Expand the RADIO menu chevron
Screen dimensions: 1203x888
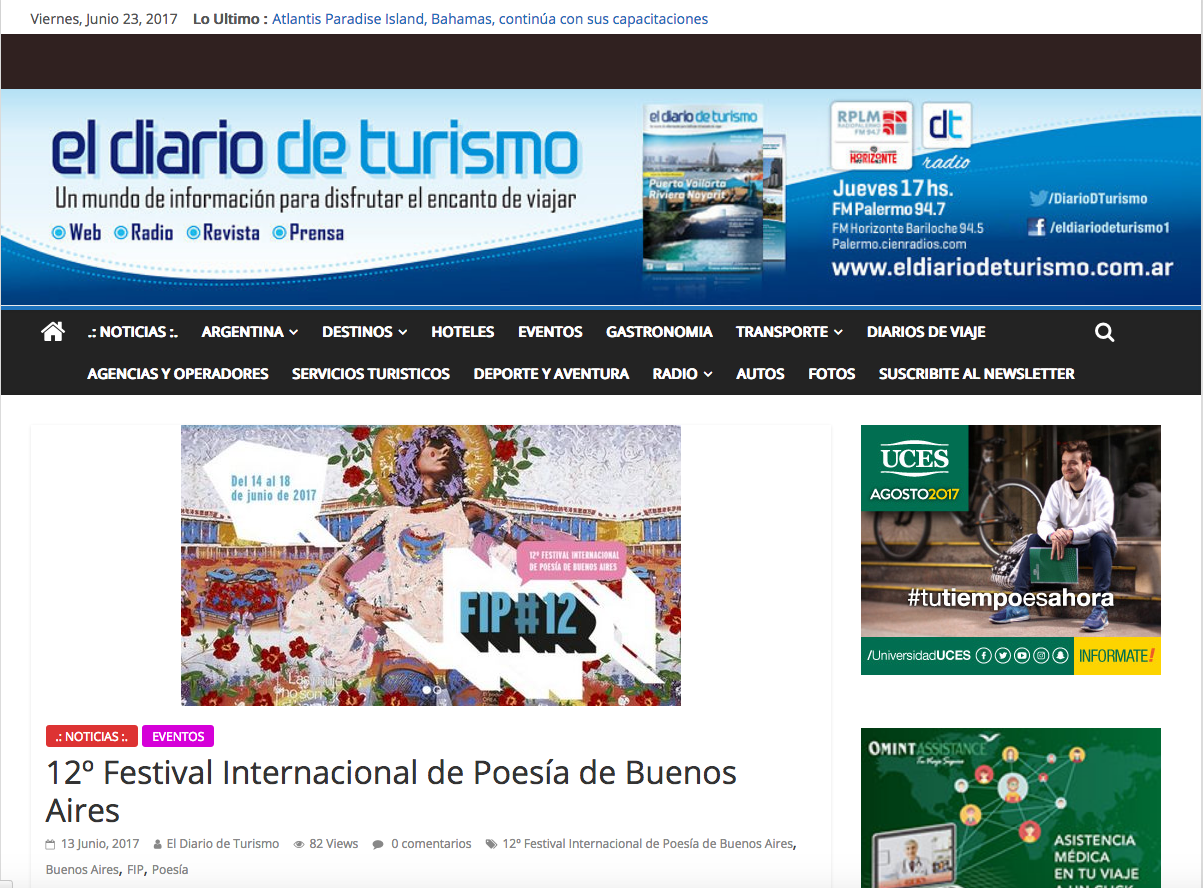(x=708, y=374)
